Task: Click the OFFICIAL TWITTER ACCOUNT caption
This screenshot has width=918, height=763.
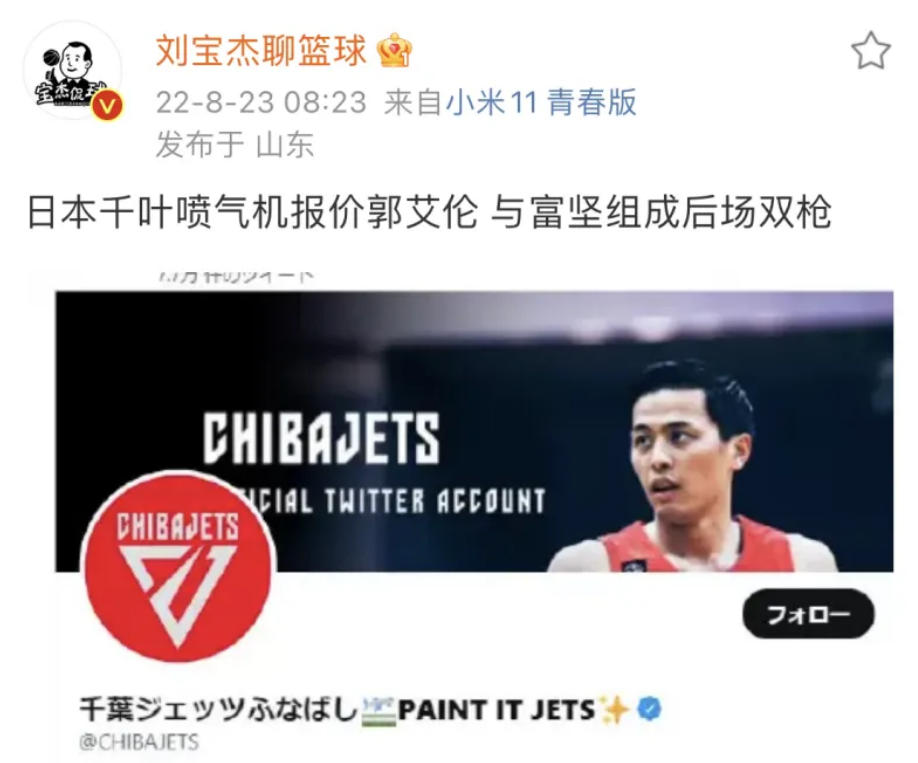Action: 396,501
